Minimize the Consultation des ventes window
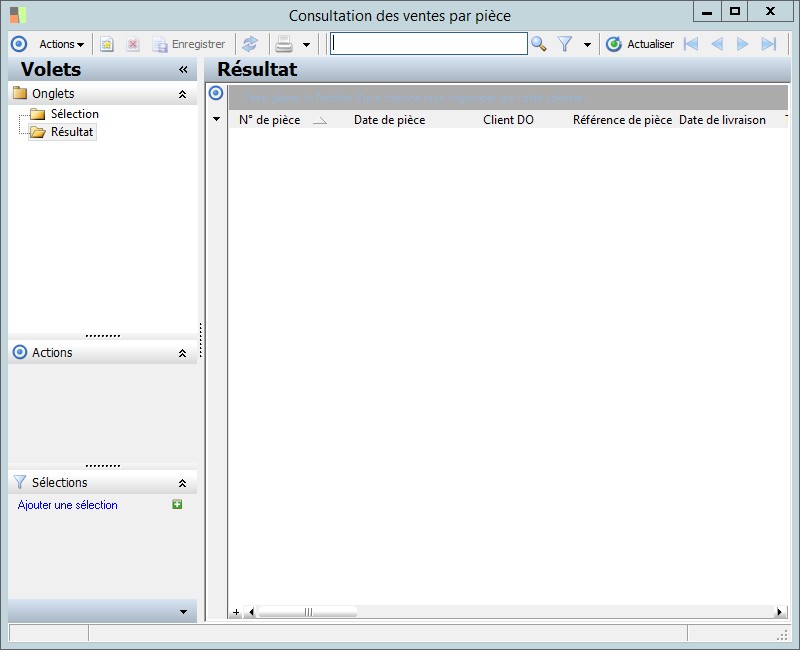 point(707,11)
